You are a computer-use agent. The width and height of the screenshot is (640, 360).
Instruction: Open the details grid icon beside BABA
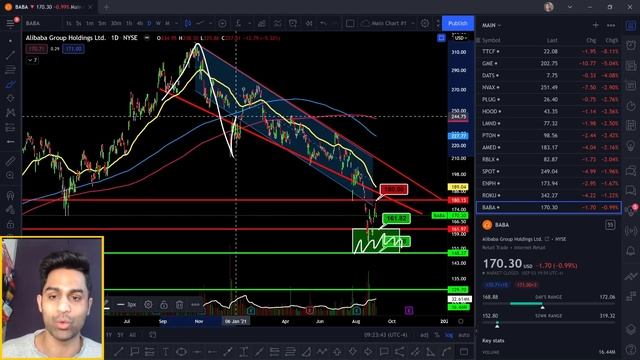(610, 224)
